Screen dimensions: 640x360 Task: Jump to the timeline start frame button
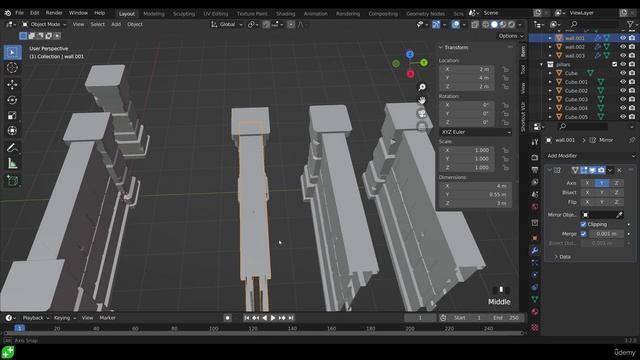(247, 318)
